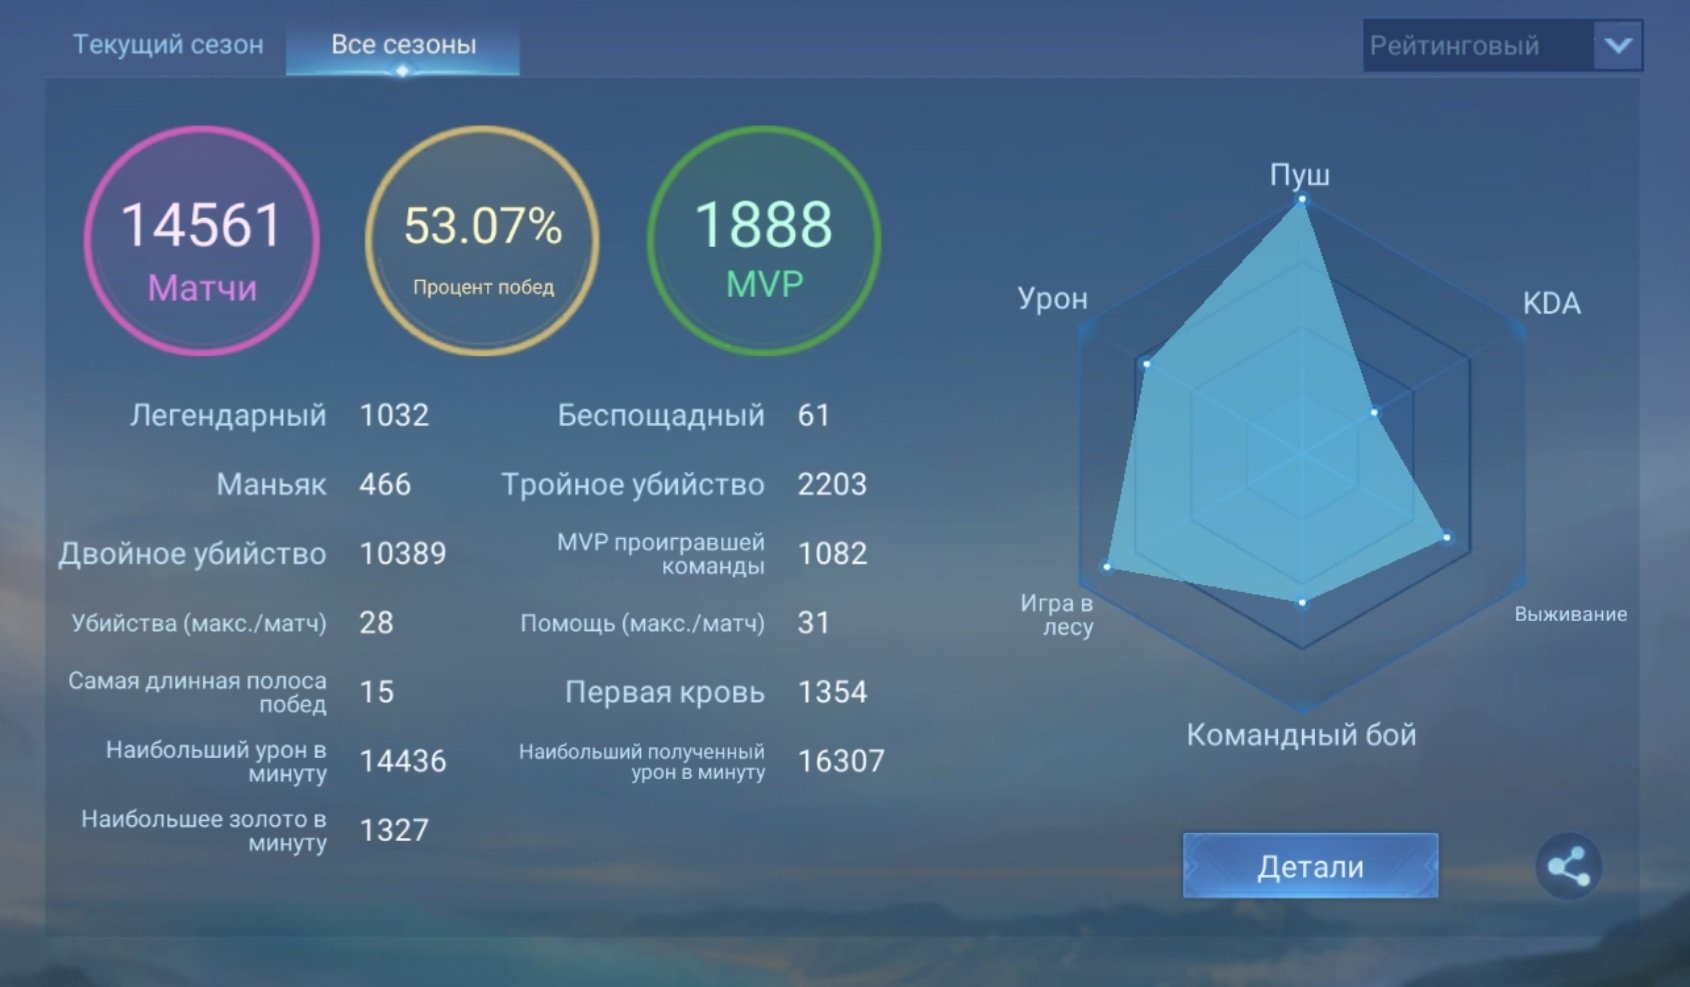This screenshot has height=987, width=1690.
Task: Select the Легендарный stat row
Action: [279, 415]
